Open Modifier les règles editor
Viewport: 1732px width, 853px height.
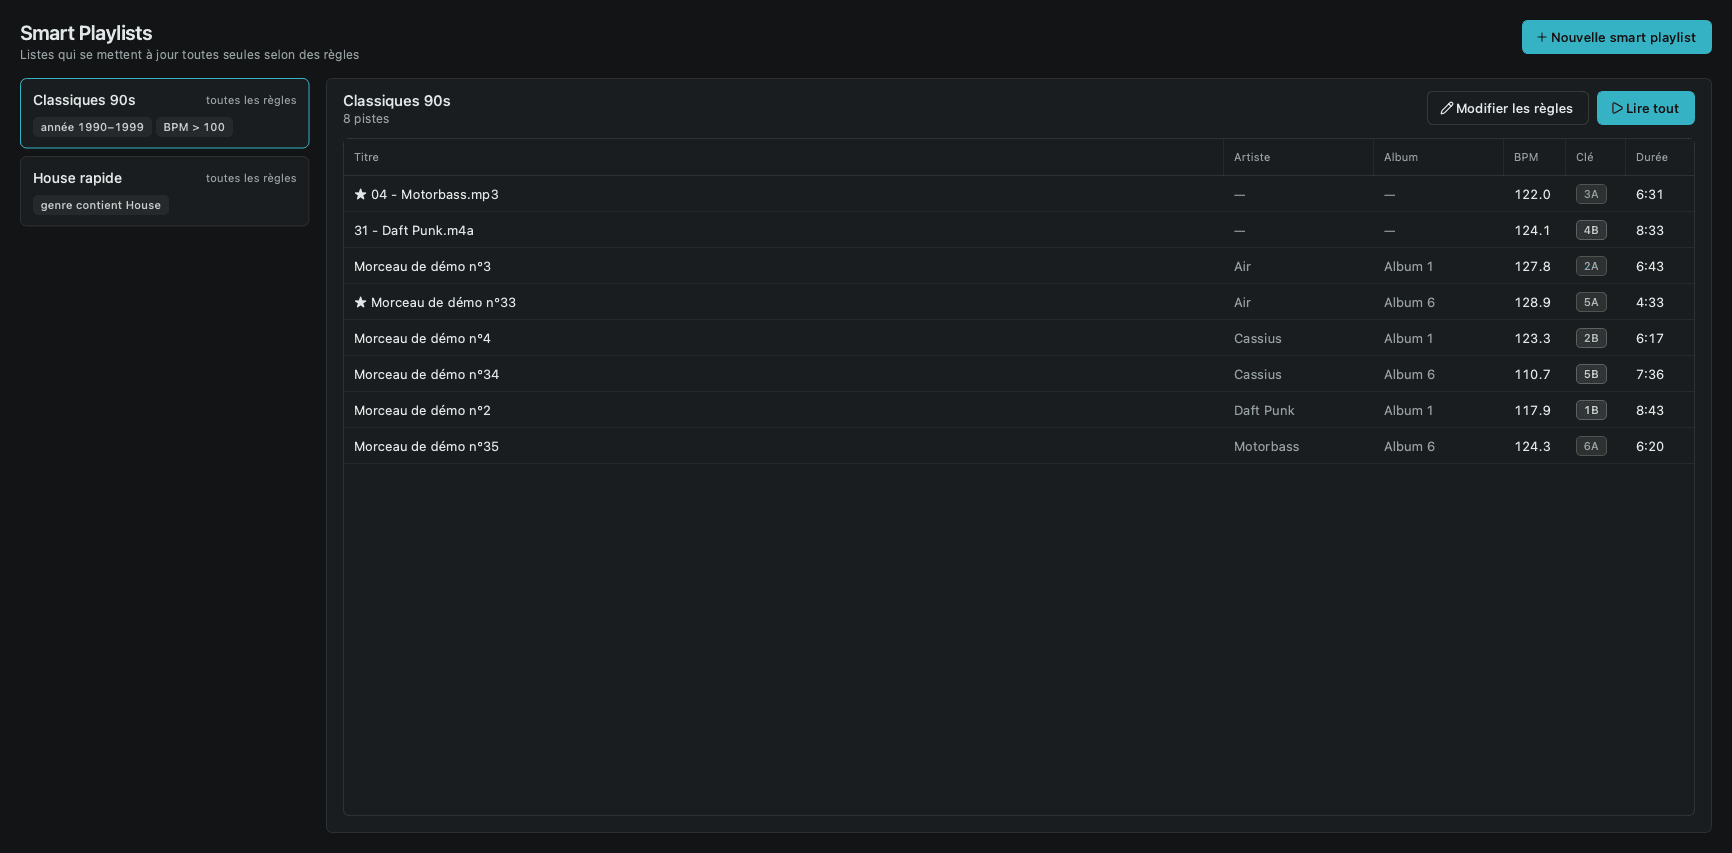[x=1507, y=108]
